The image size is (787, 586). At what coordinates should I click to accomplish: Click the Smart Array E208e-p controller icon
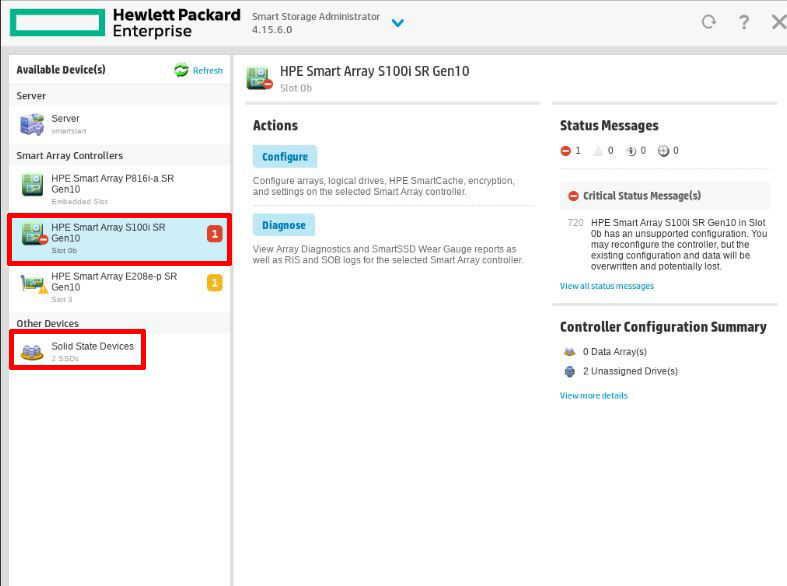click(33, 284)
